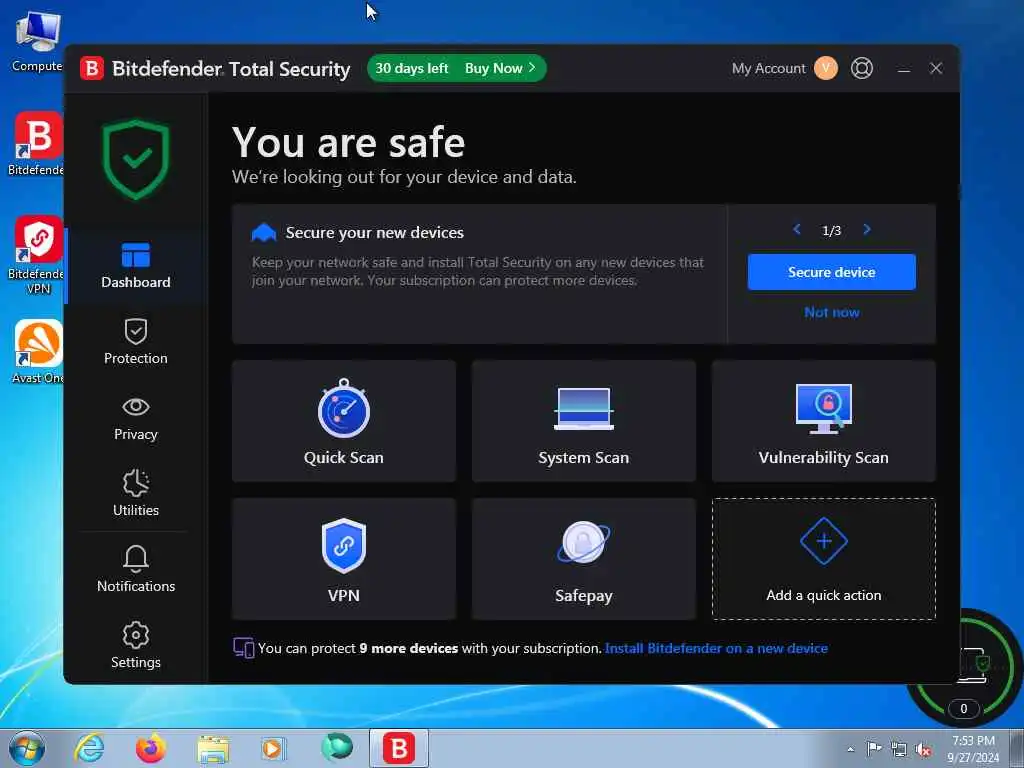
Task: Click Add a quick action tile
Action: [x=824, y=558]
